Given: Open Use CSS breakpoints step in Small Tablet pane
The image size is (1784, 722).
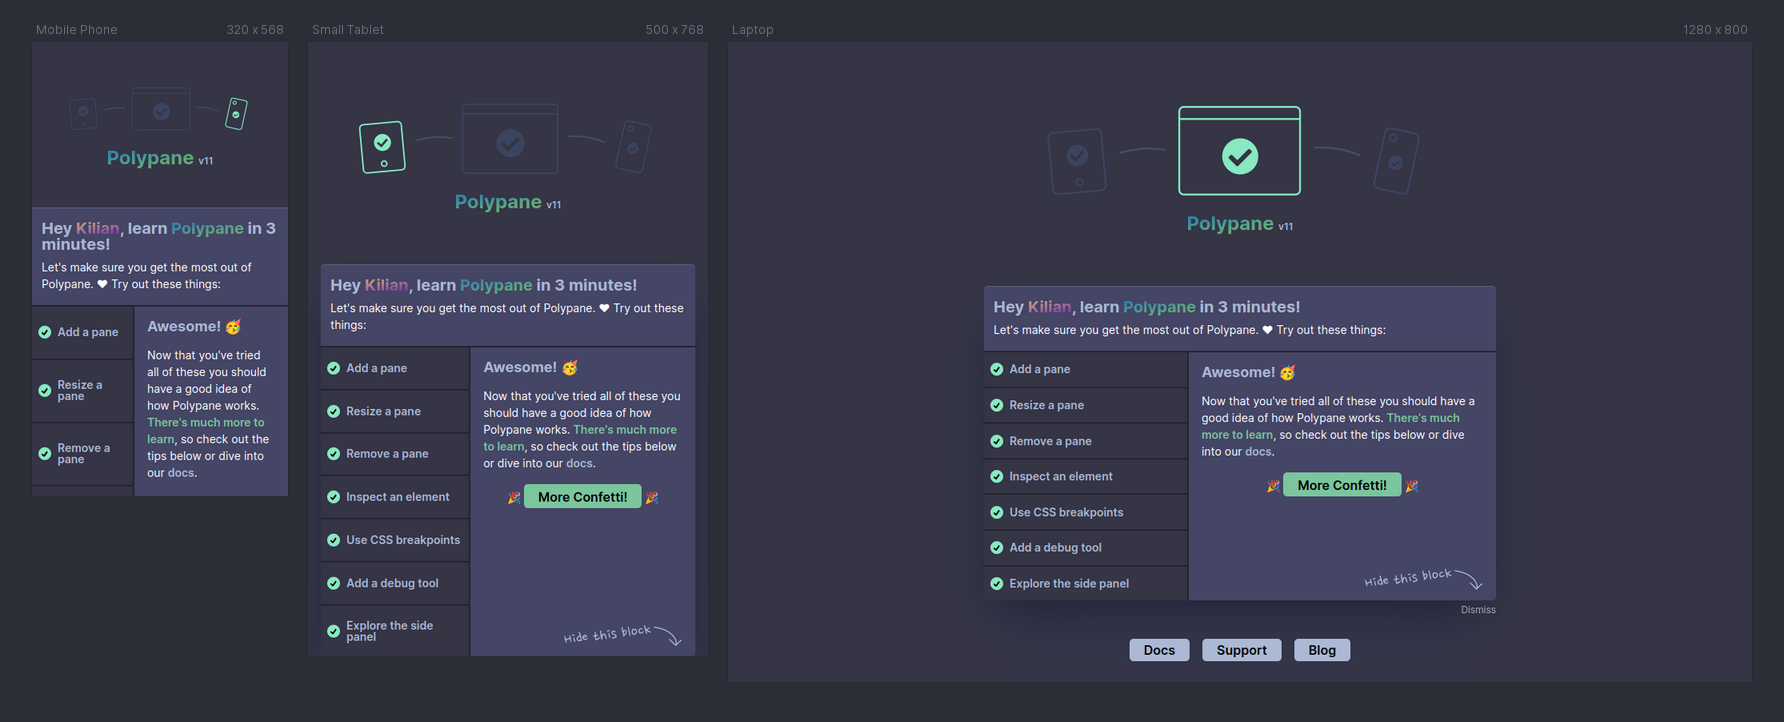Looking at the screenshot, I should point(395,540).
